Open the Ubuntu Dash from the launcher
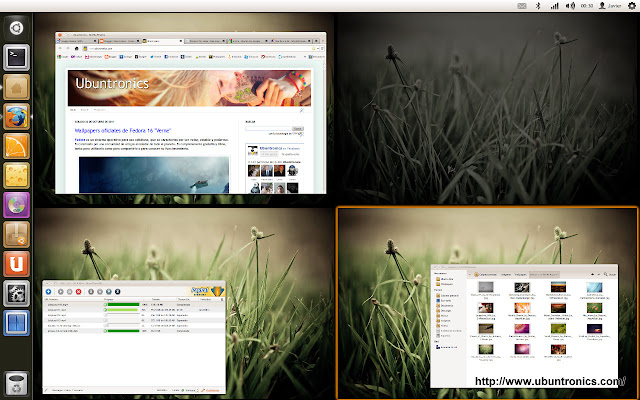Image resolution: width=640 pixels, height=400 pixels. click(16, 28)
